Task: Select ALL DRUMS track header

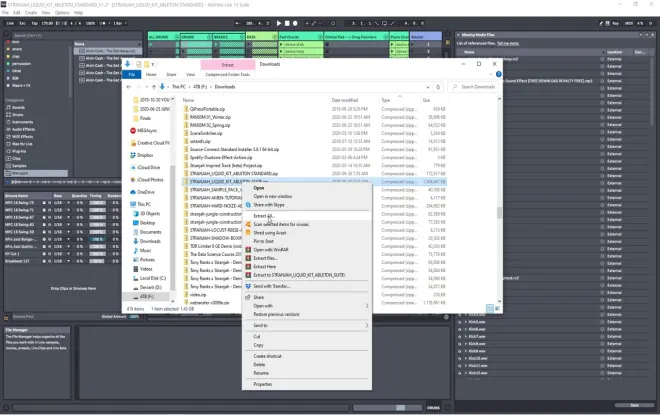Action: pos(162,37)
